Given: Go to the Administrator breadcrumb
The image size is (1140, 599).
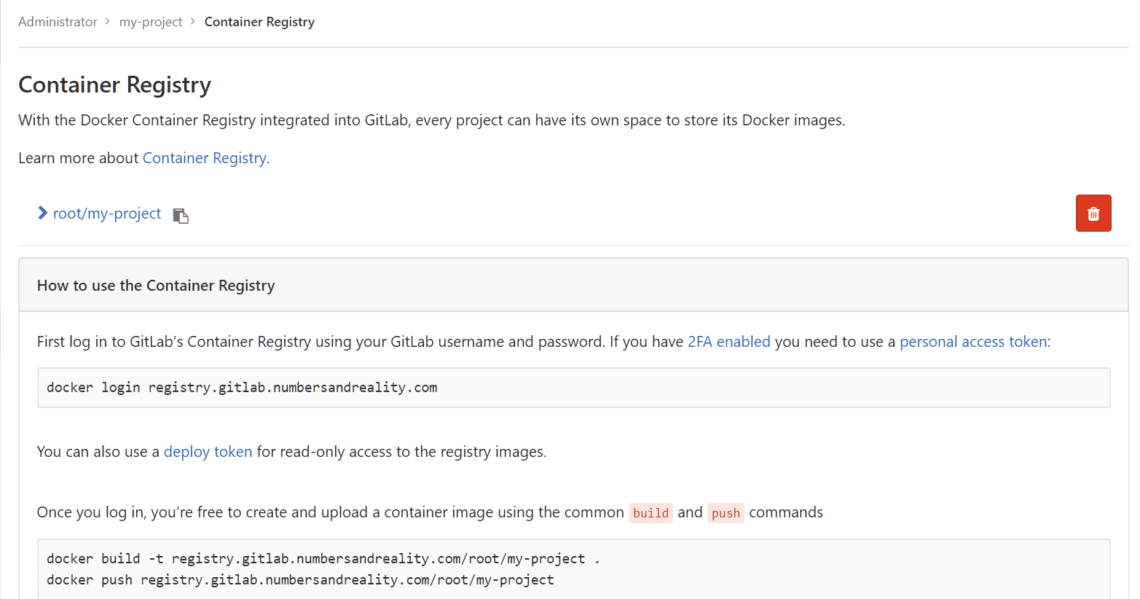Looking at the screenshot, I should click(57, 22).
